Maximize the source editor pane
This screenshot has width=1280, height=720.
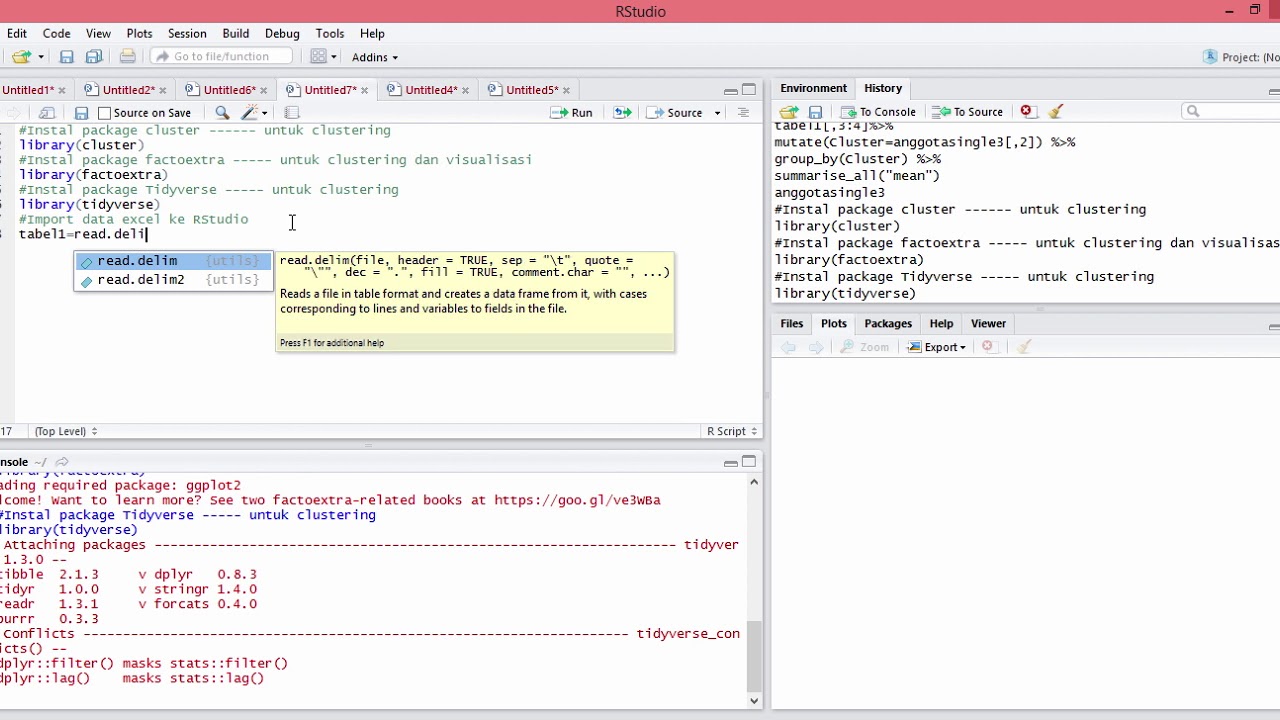[748, 90]
